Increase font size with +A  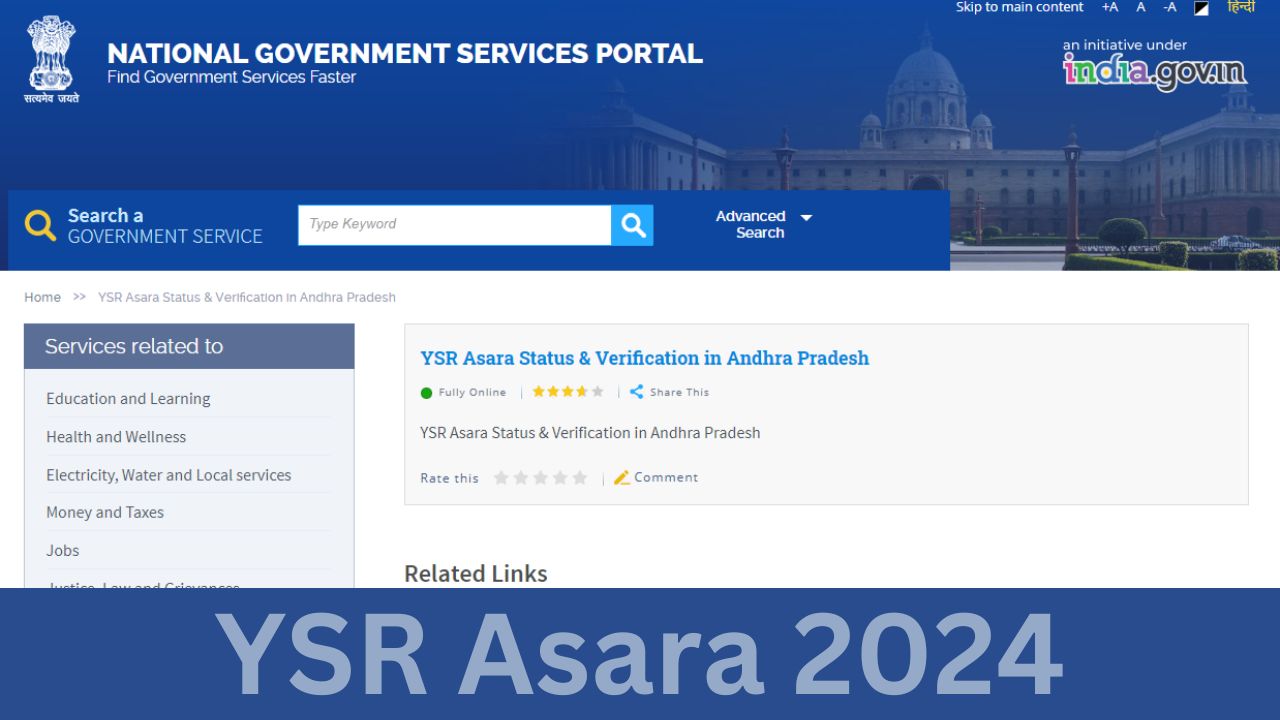[1109, 7]
